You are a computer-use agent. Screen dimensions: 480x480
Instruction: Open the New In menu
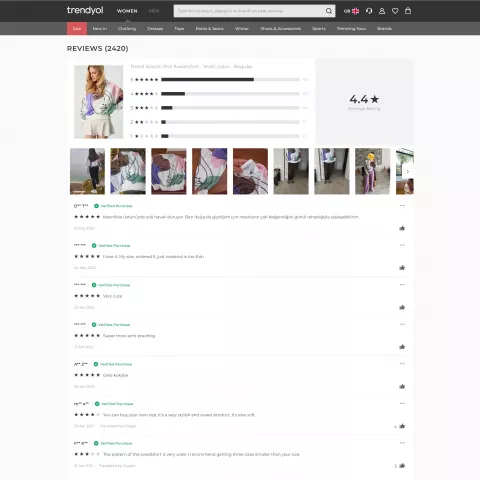[100, 29]
